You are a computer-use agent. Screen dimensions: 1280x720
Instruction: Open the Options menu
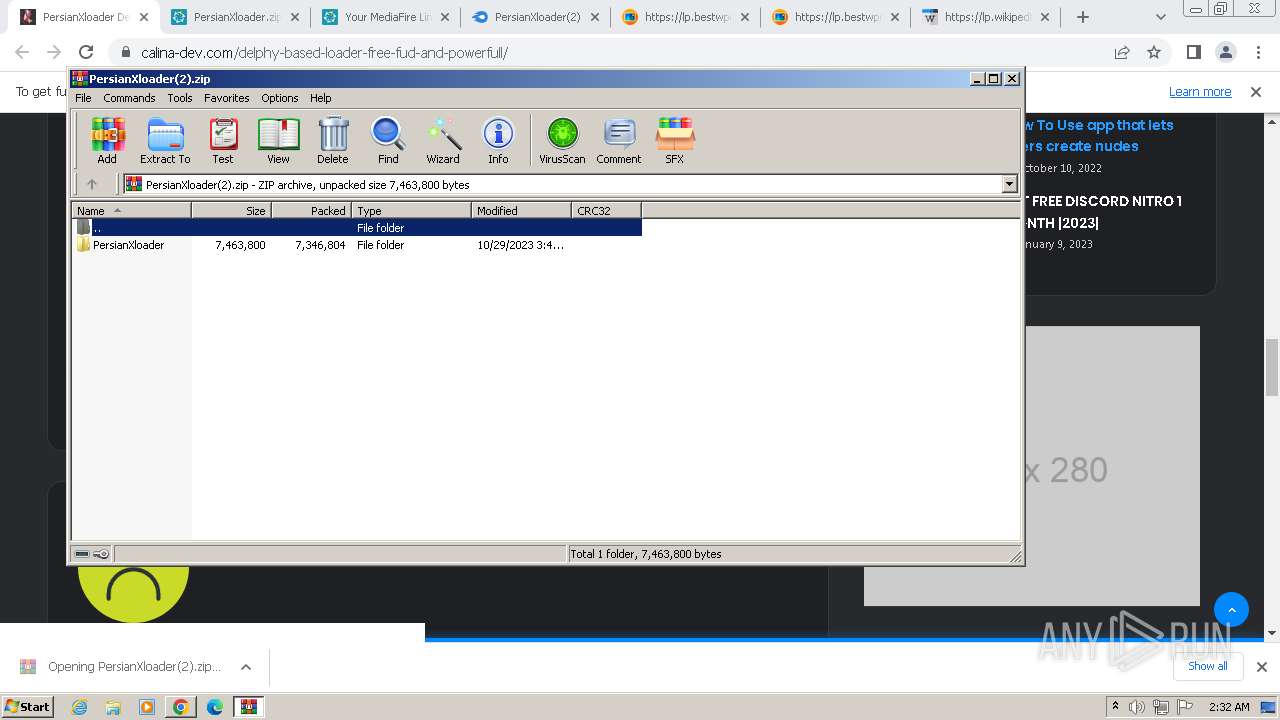[x=280, y=98]
